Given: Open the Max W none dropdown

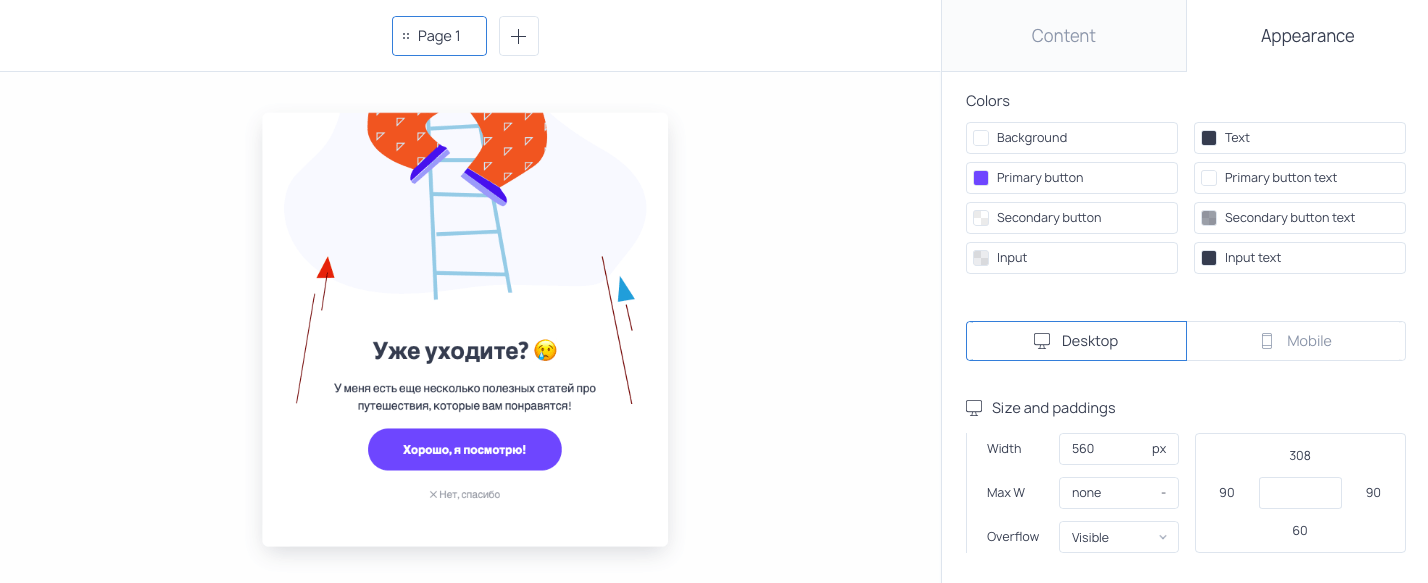Looking at the screenshot, I should tap(1118, 493).
